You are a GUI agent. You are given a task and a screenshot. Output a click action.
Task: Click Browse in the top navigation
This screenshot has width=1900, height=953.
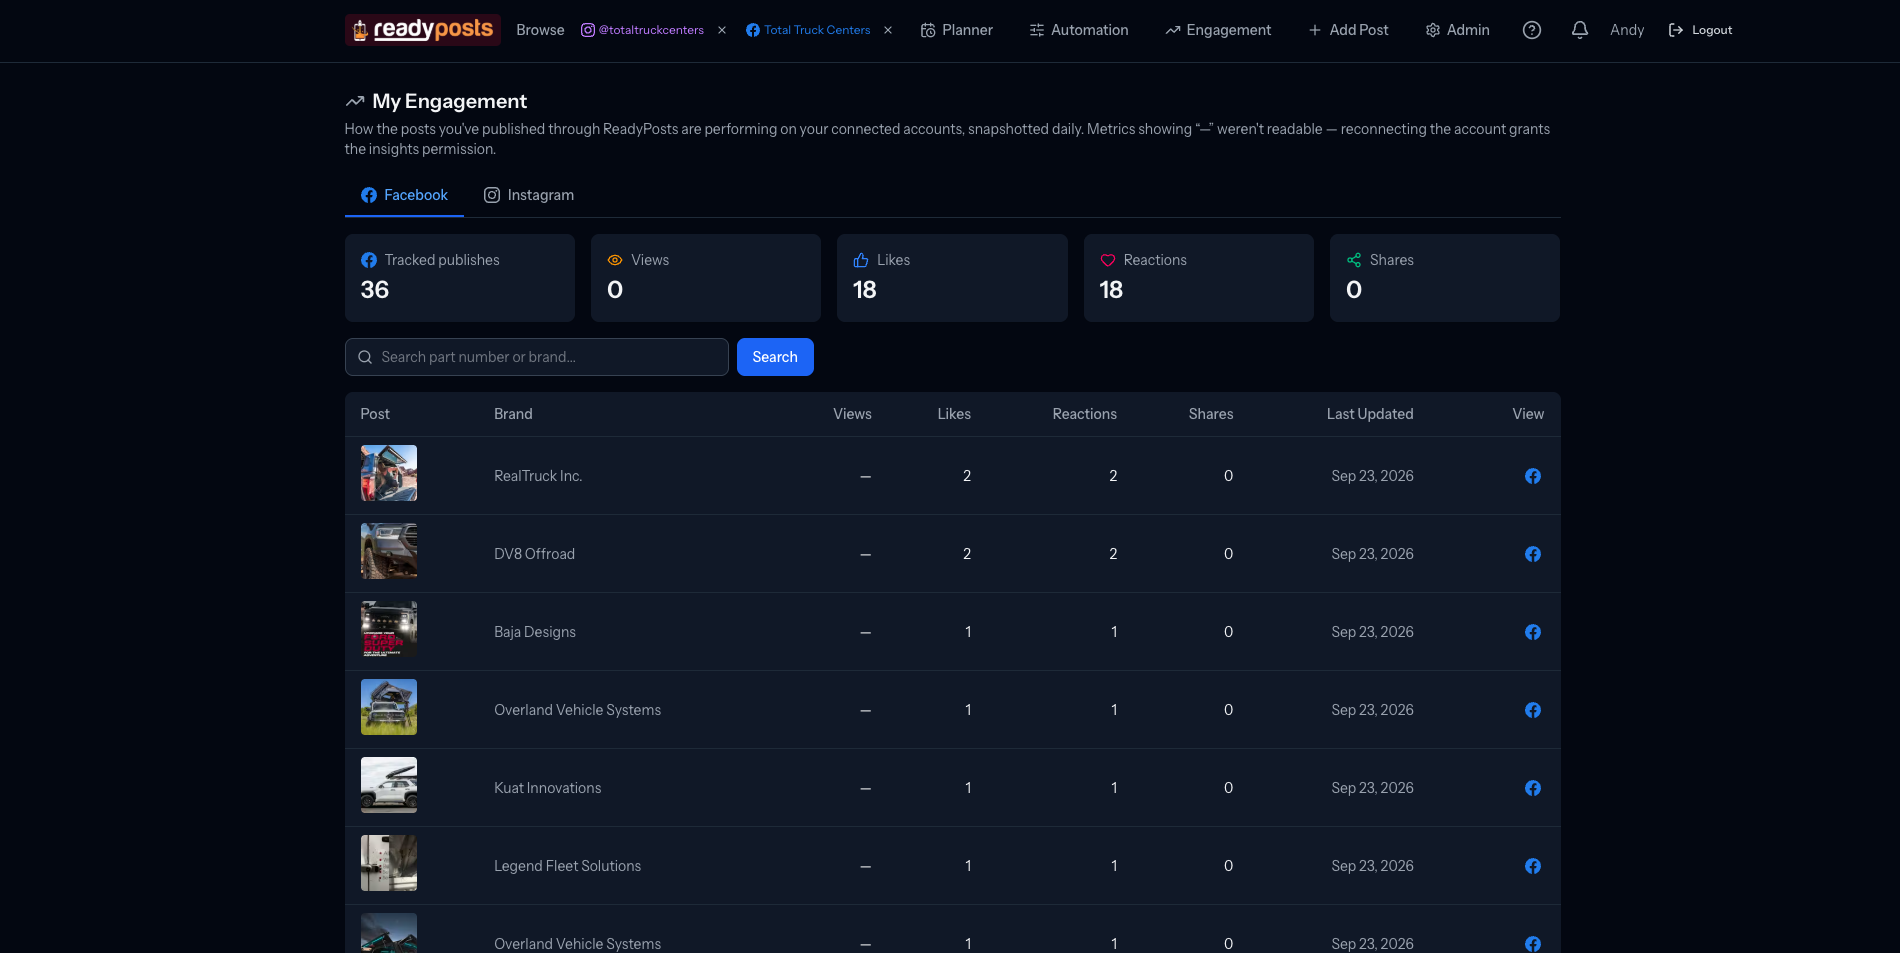(x=540, y=30)
